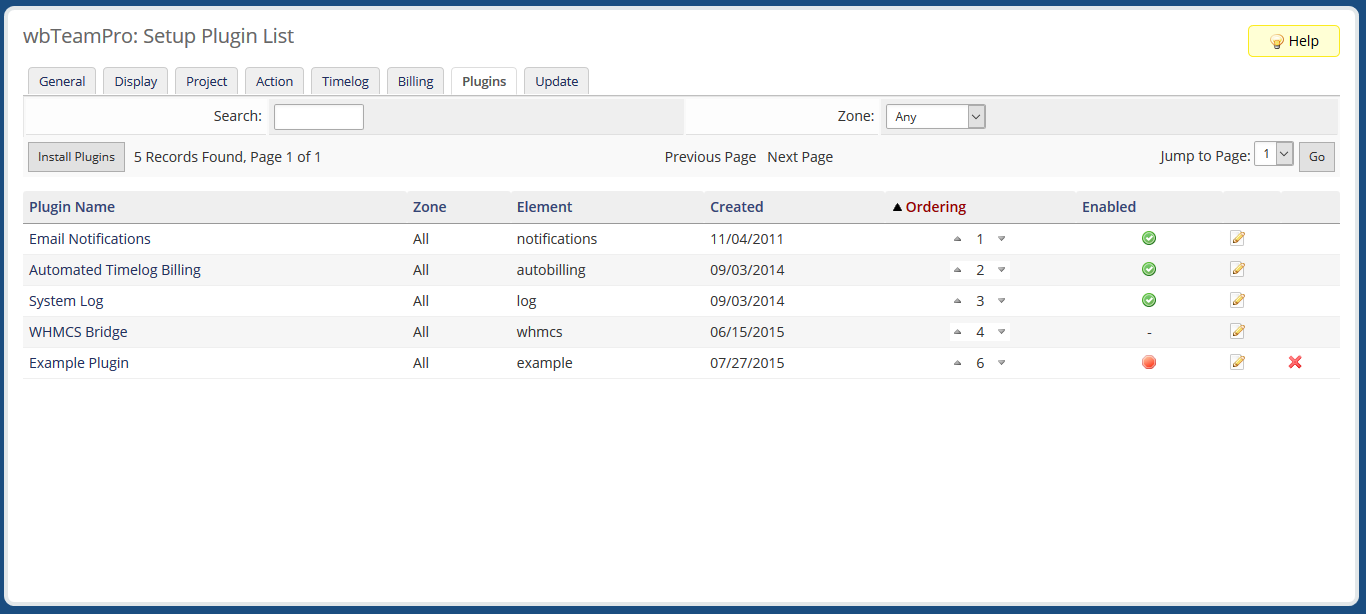This screenshot has width=1366, height=614.
Task: Move Automated Timelog Billing down in ordering
Action: [x=1002, y=270]
